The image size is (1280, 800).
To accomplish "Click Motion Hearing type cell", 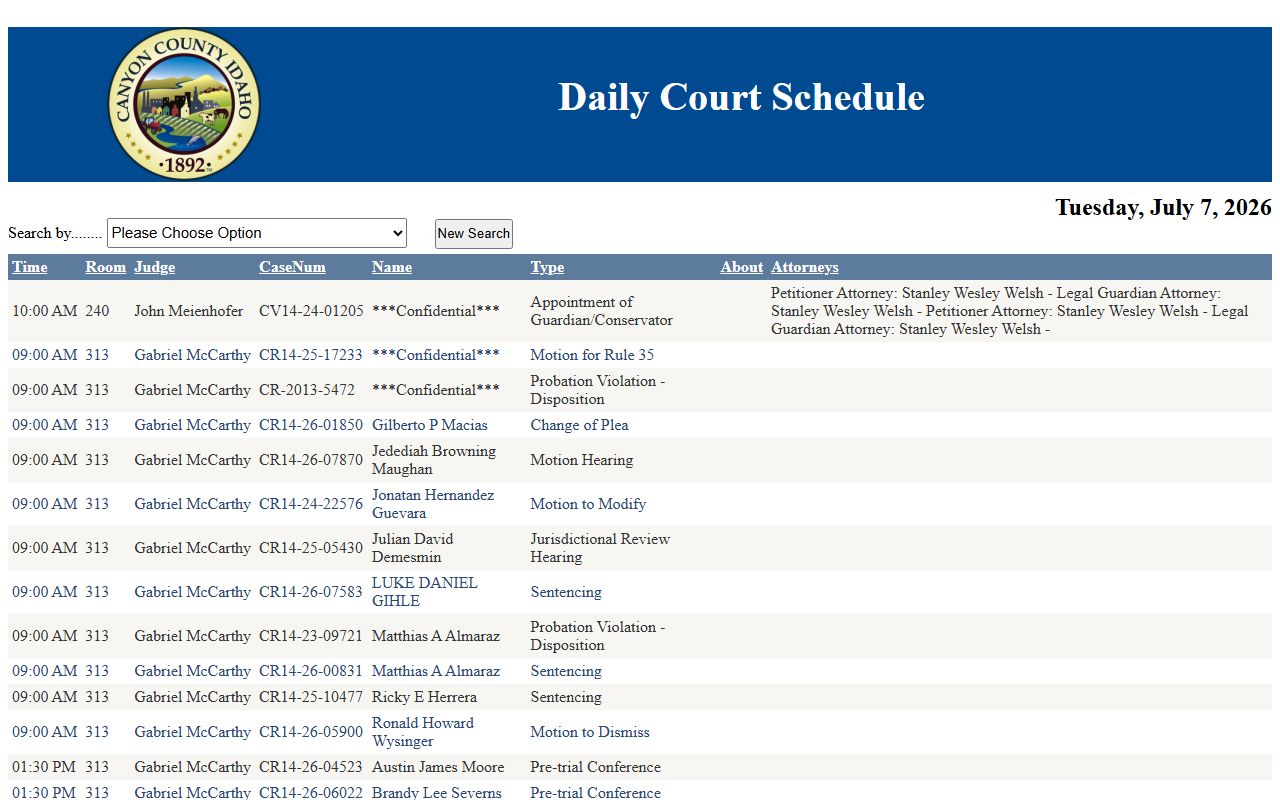I will pyautogui.click(x=582, y=460).
